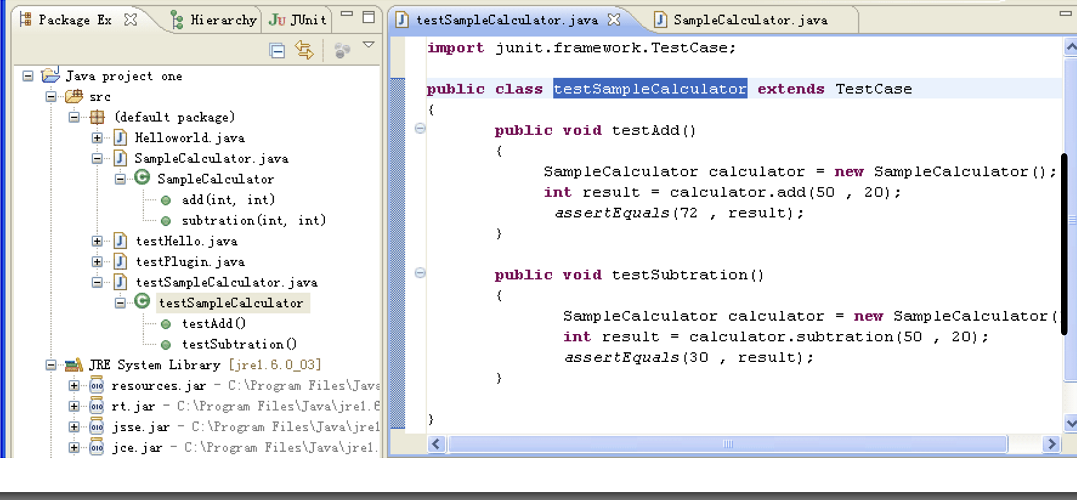Click the editor horizontal scrollbar left arrow
This screenshot has height=500, width=1077.
(435, 444)
